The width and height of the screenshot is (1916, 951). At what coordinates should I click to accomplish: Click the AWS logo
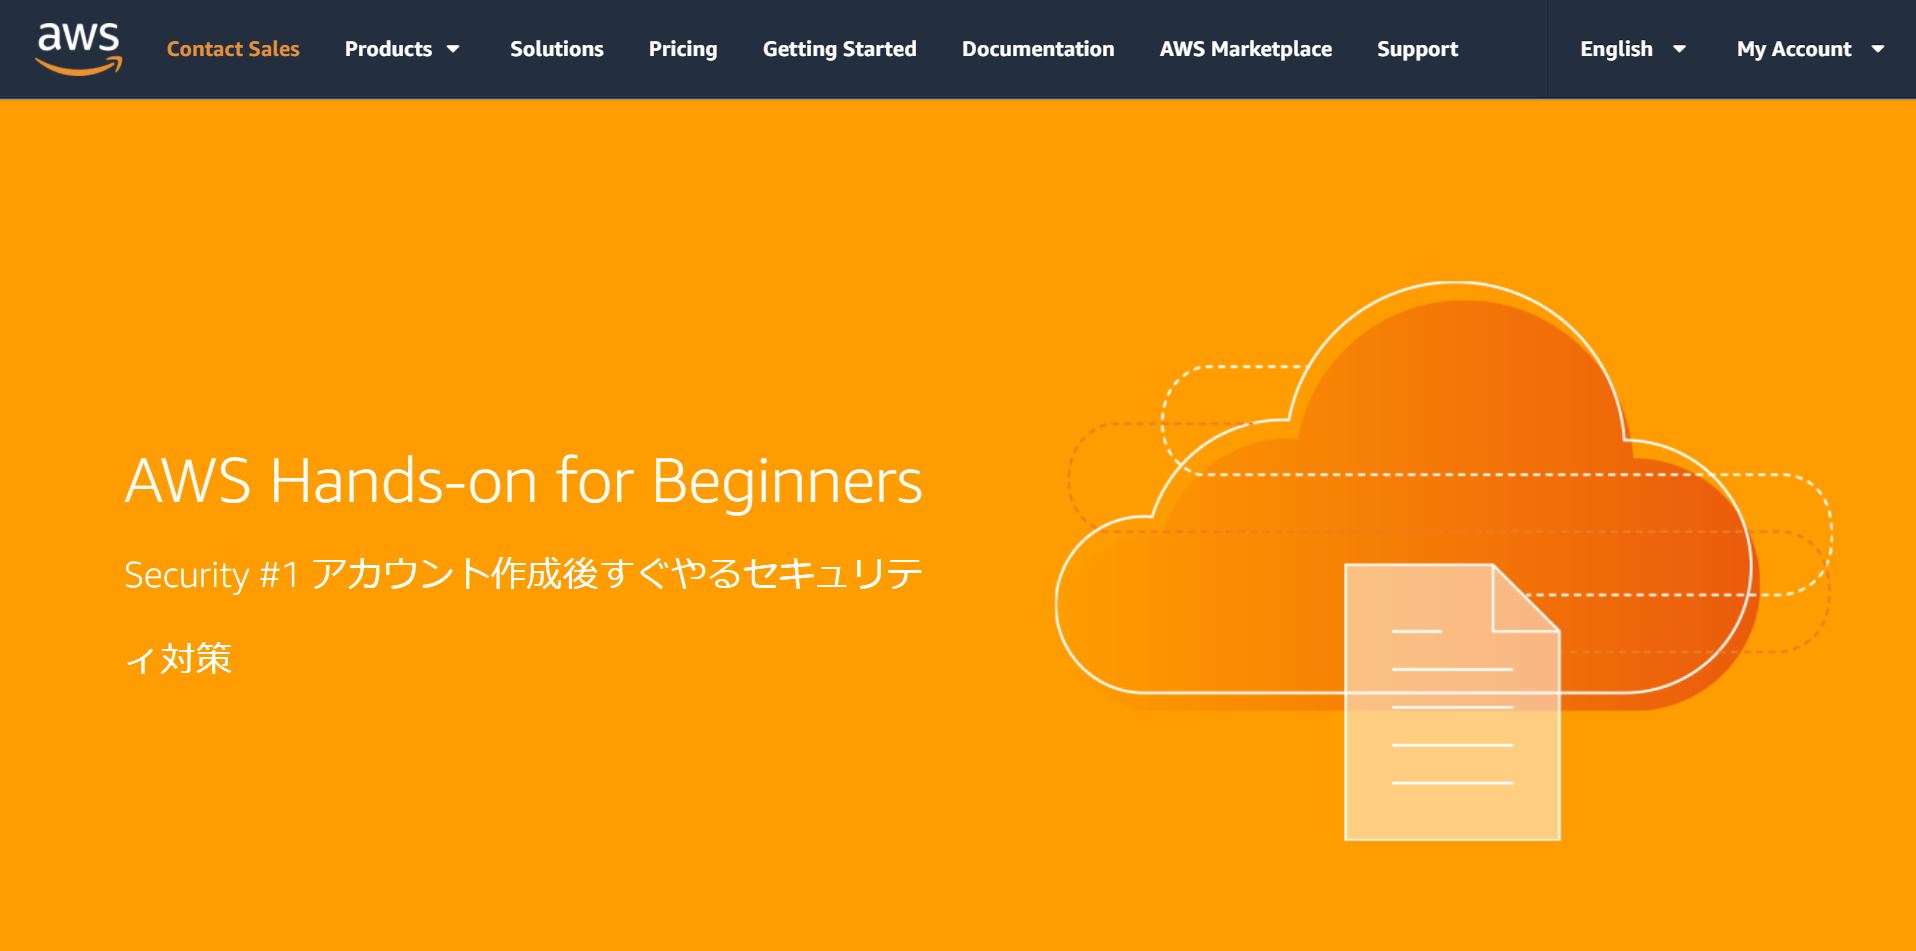coord(79,48)
